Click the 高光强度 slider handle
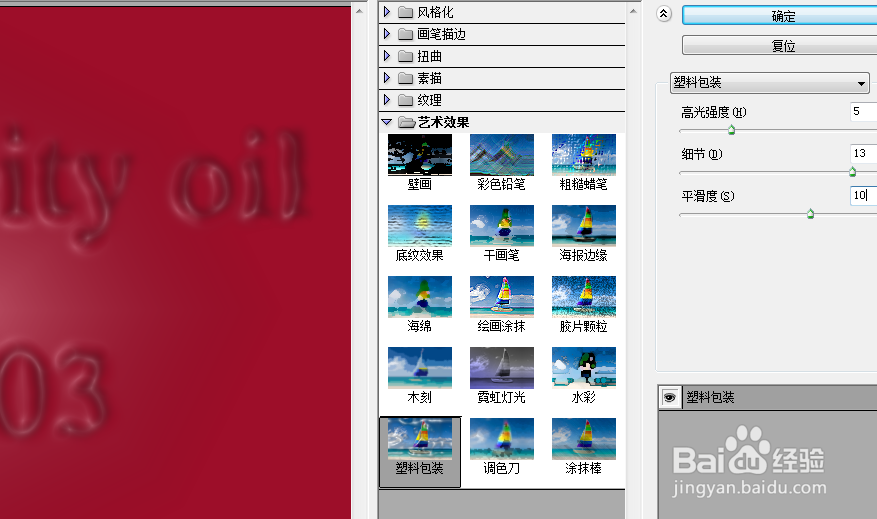This screenshot has height=519, width=877. (731, 130)
